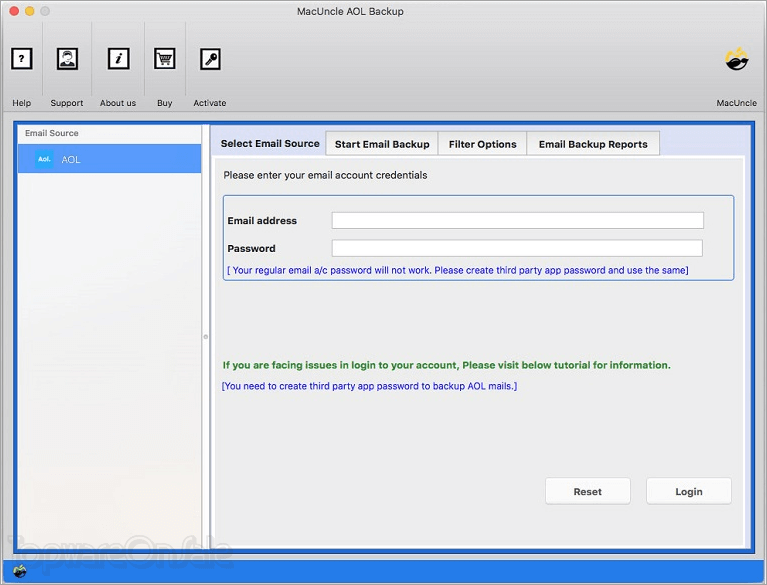Click the 'Help' toolbar label
This screenshot has width=767, height=585.
coord(22,103)
